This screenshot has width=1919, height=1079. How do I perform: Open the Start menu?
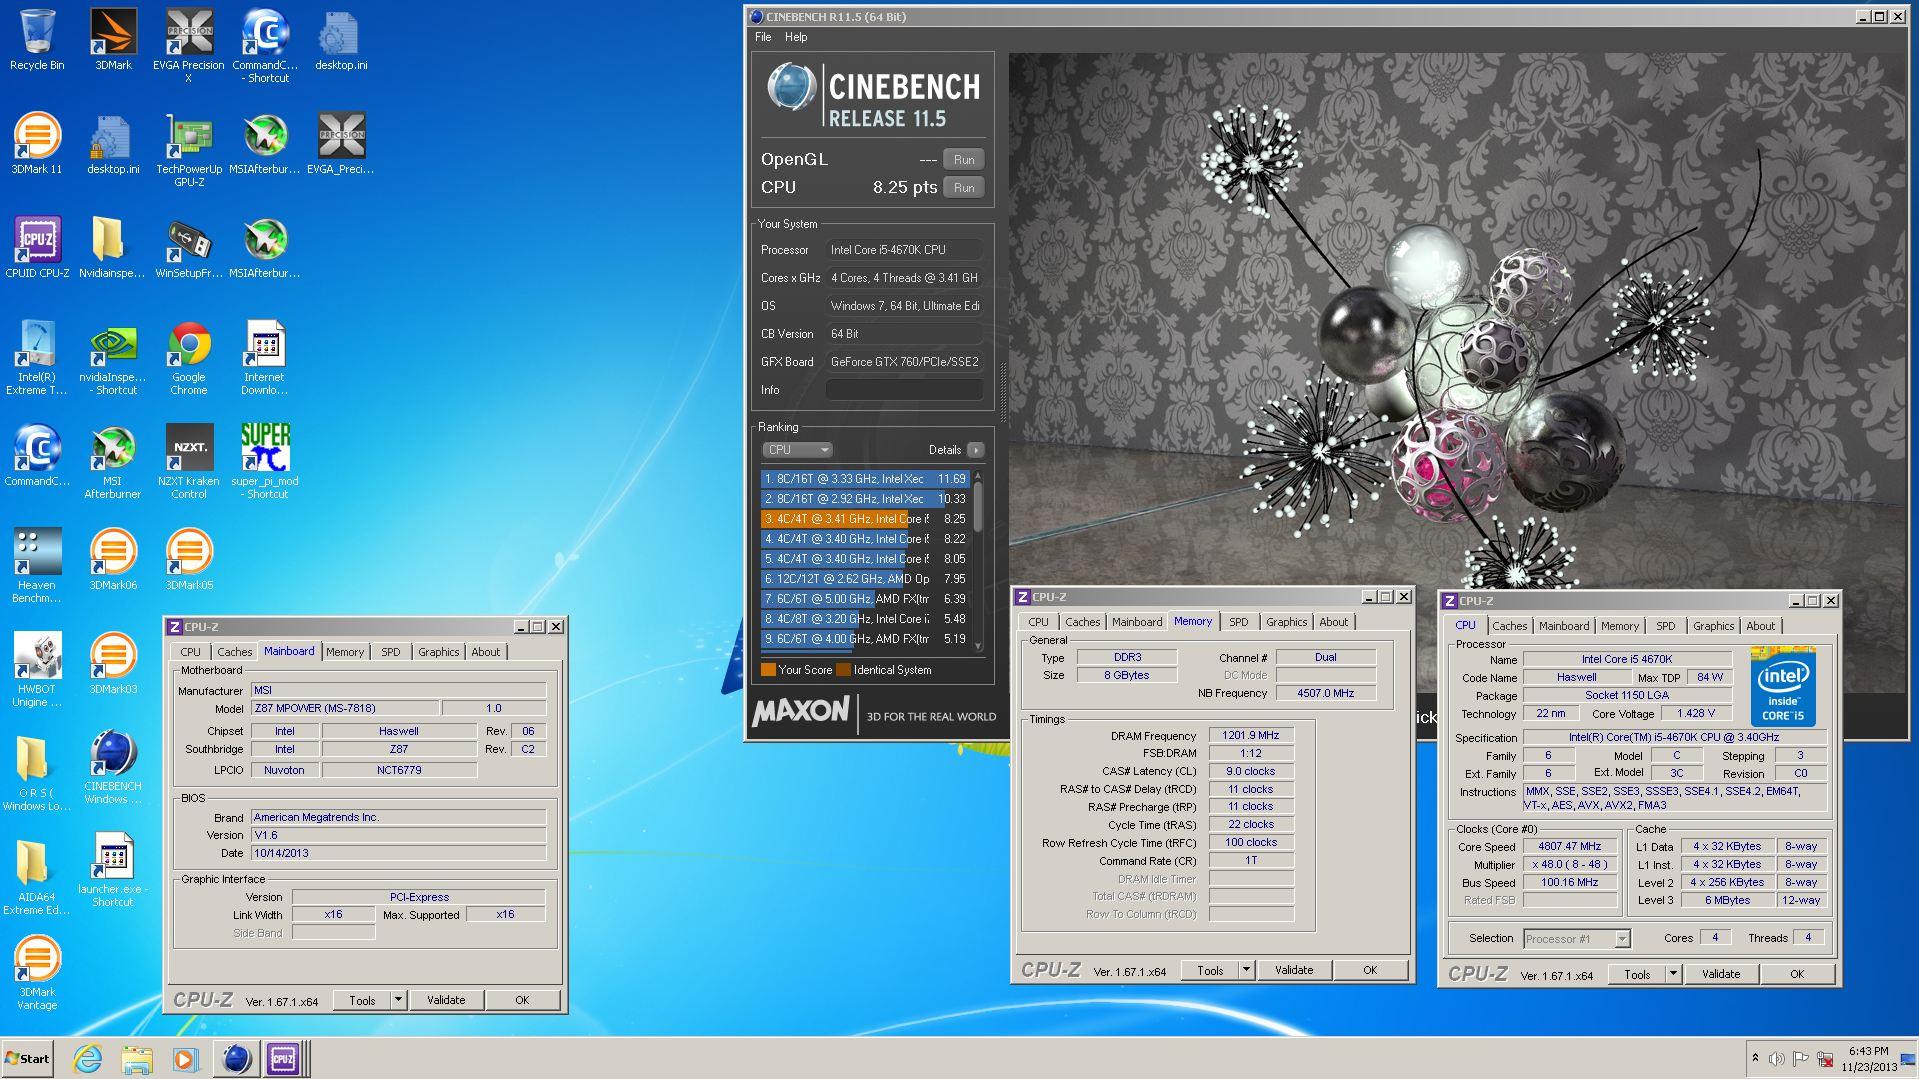click(27, 1059)
